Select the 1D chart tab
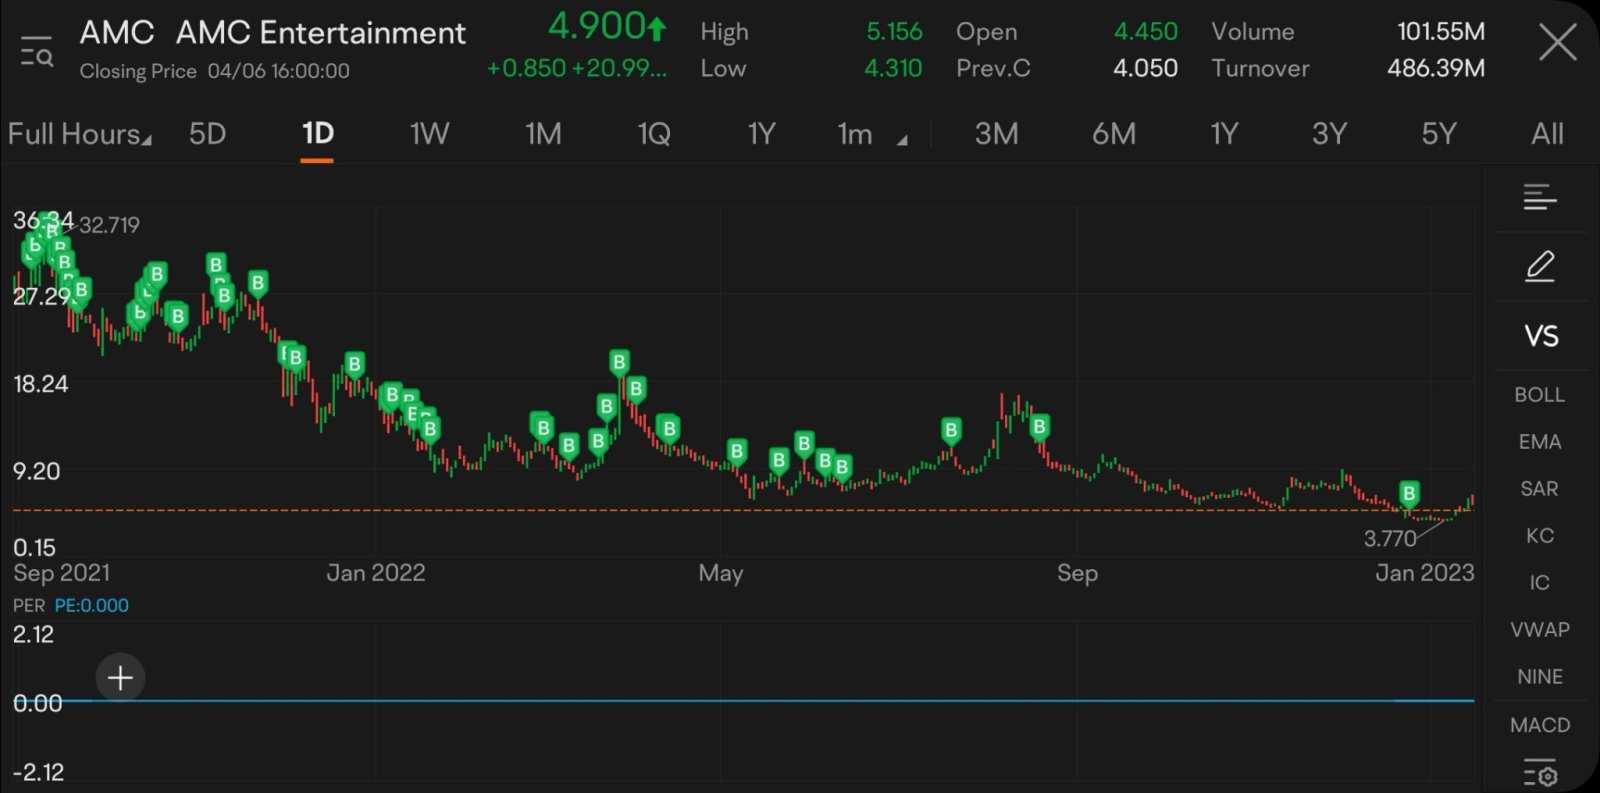The image size is (1600, 793). 317,134
